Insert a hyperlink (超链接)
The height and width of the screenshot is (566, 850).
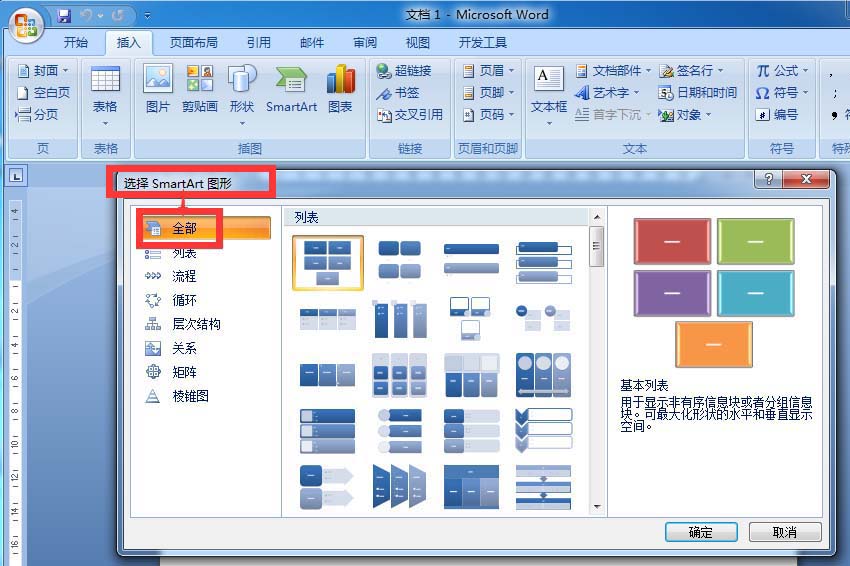[404, 70]
